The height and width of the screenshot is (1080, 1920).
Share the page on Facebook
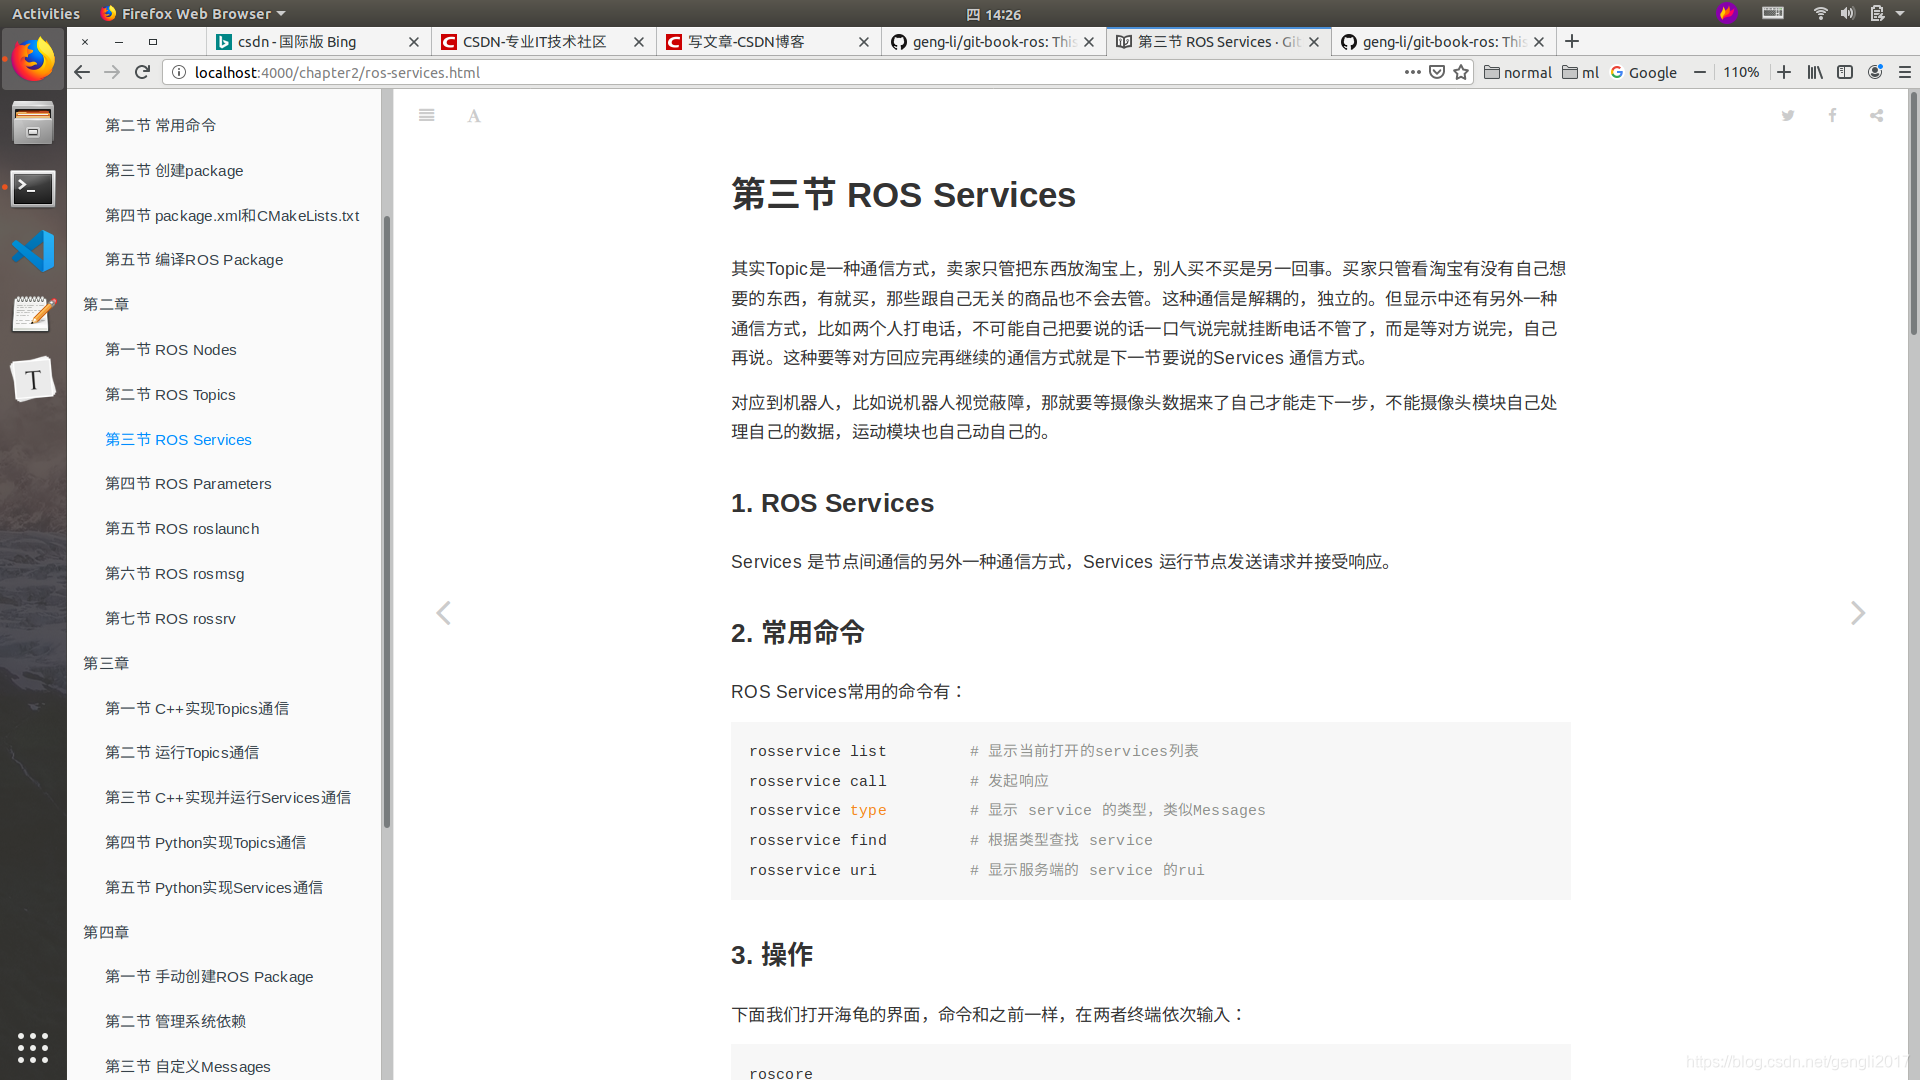[1832, 115]
